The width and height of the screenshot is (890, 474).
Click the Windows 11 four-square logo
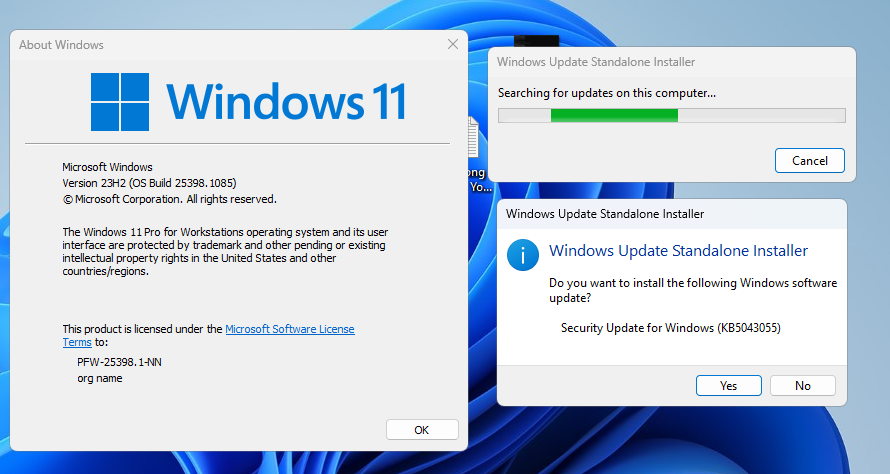(x=120, y=102)
